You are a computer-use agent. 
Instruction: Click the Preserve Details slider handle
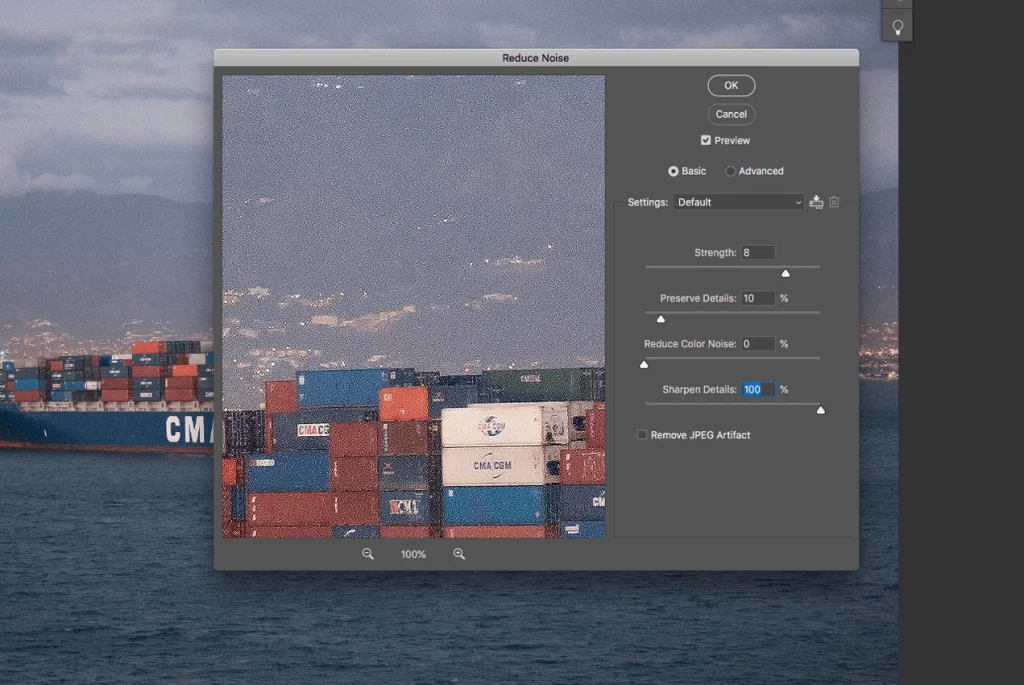coord(661,319)
